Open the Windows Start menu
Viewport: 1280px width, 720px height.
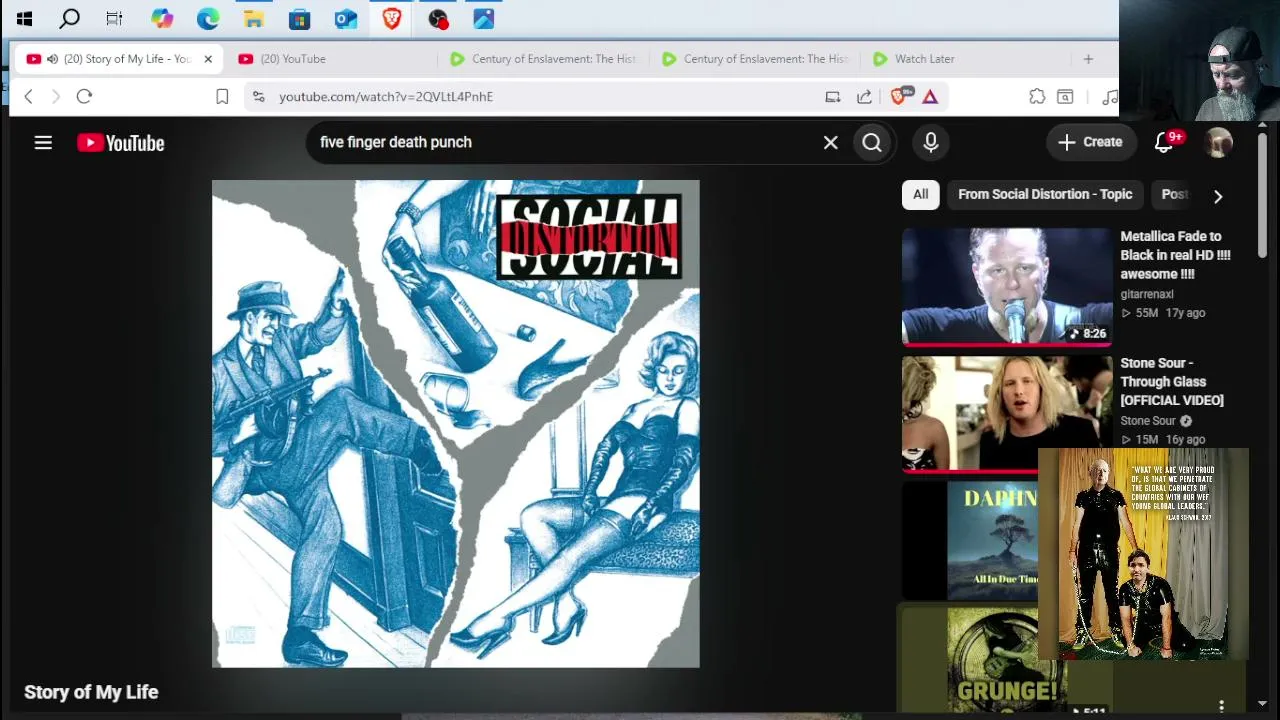coord(24,18)
